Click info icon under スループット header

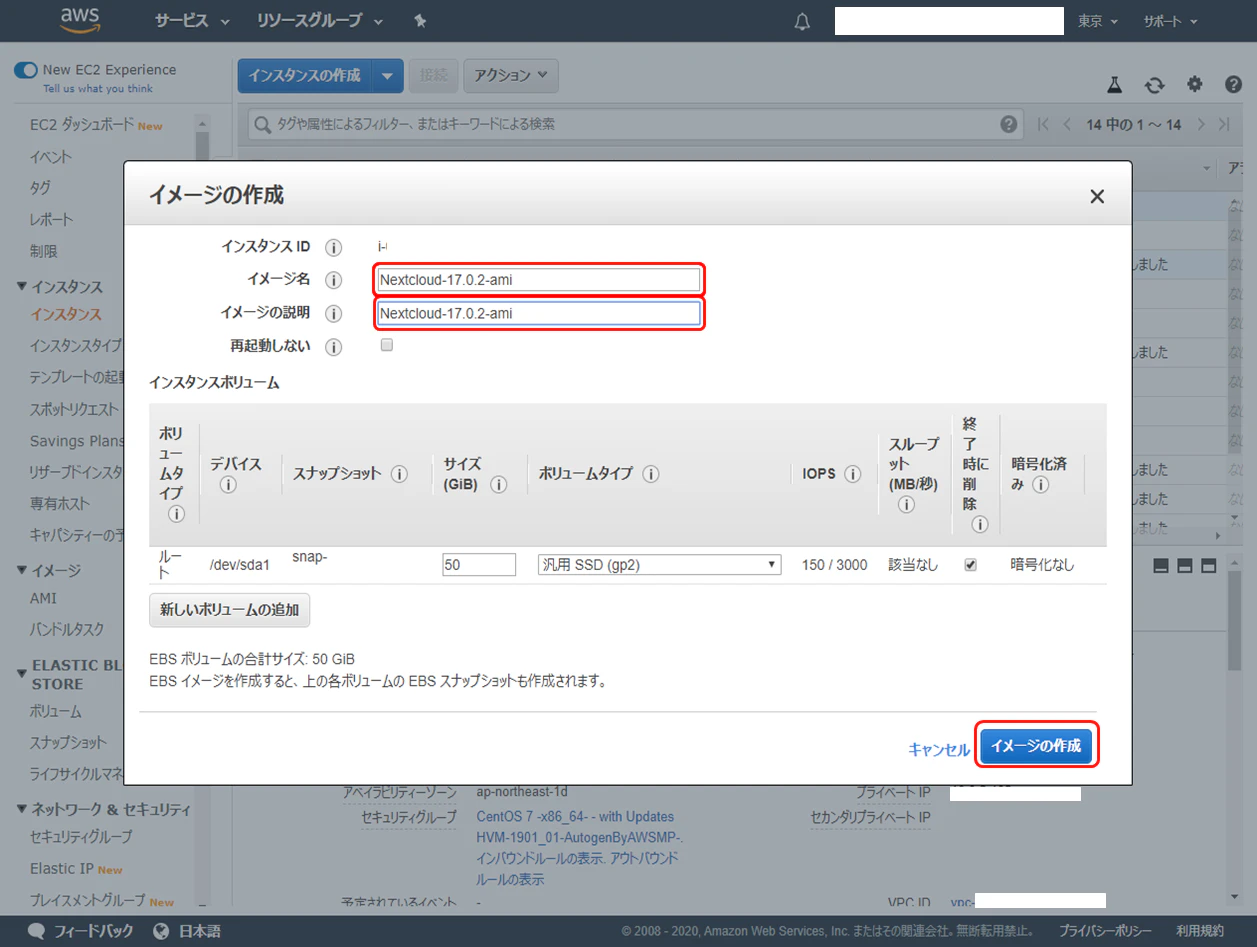click(x=906, y=505)
